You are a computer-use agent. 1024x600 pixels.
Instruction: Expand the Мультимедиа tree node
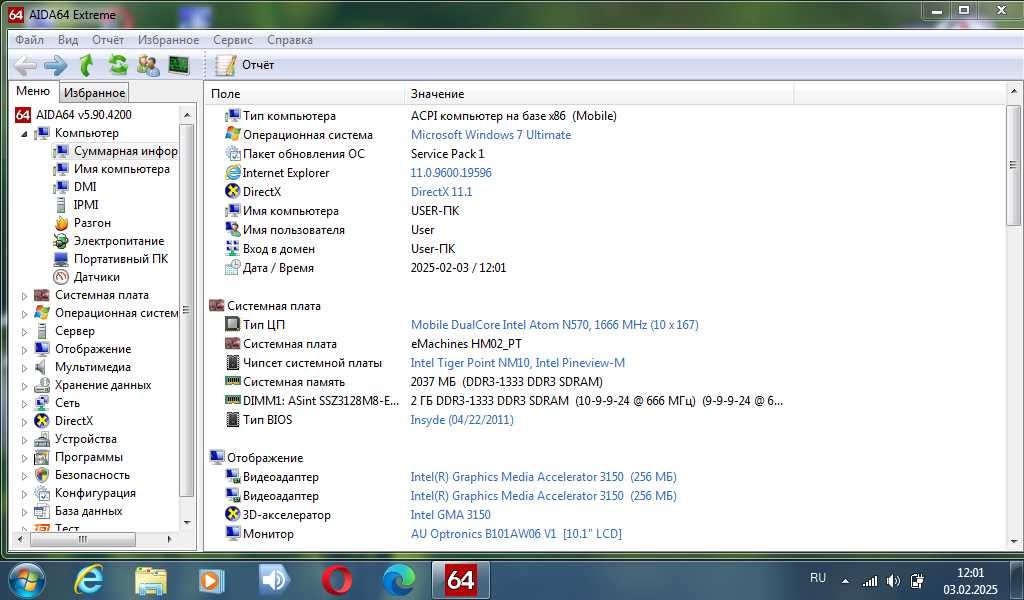tap(24, 368)
